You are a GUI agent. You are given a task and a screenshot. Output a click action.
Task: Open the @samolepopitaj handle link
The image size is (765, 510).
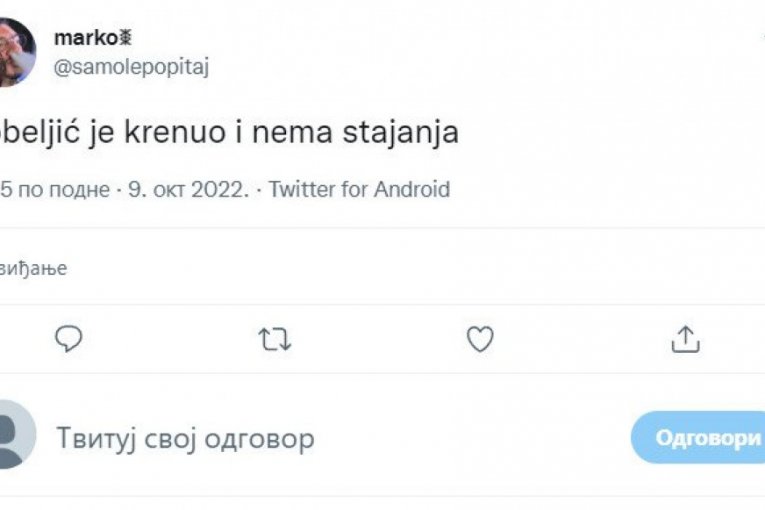(x=131, y=66)
